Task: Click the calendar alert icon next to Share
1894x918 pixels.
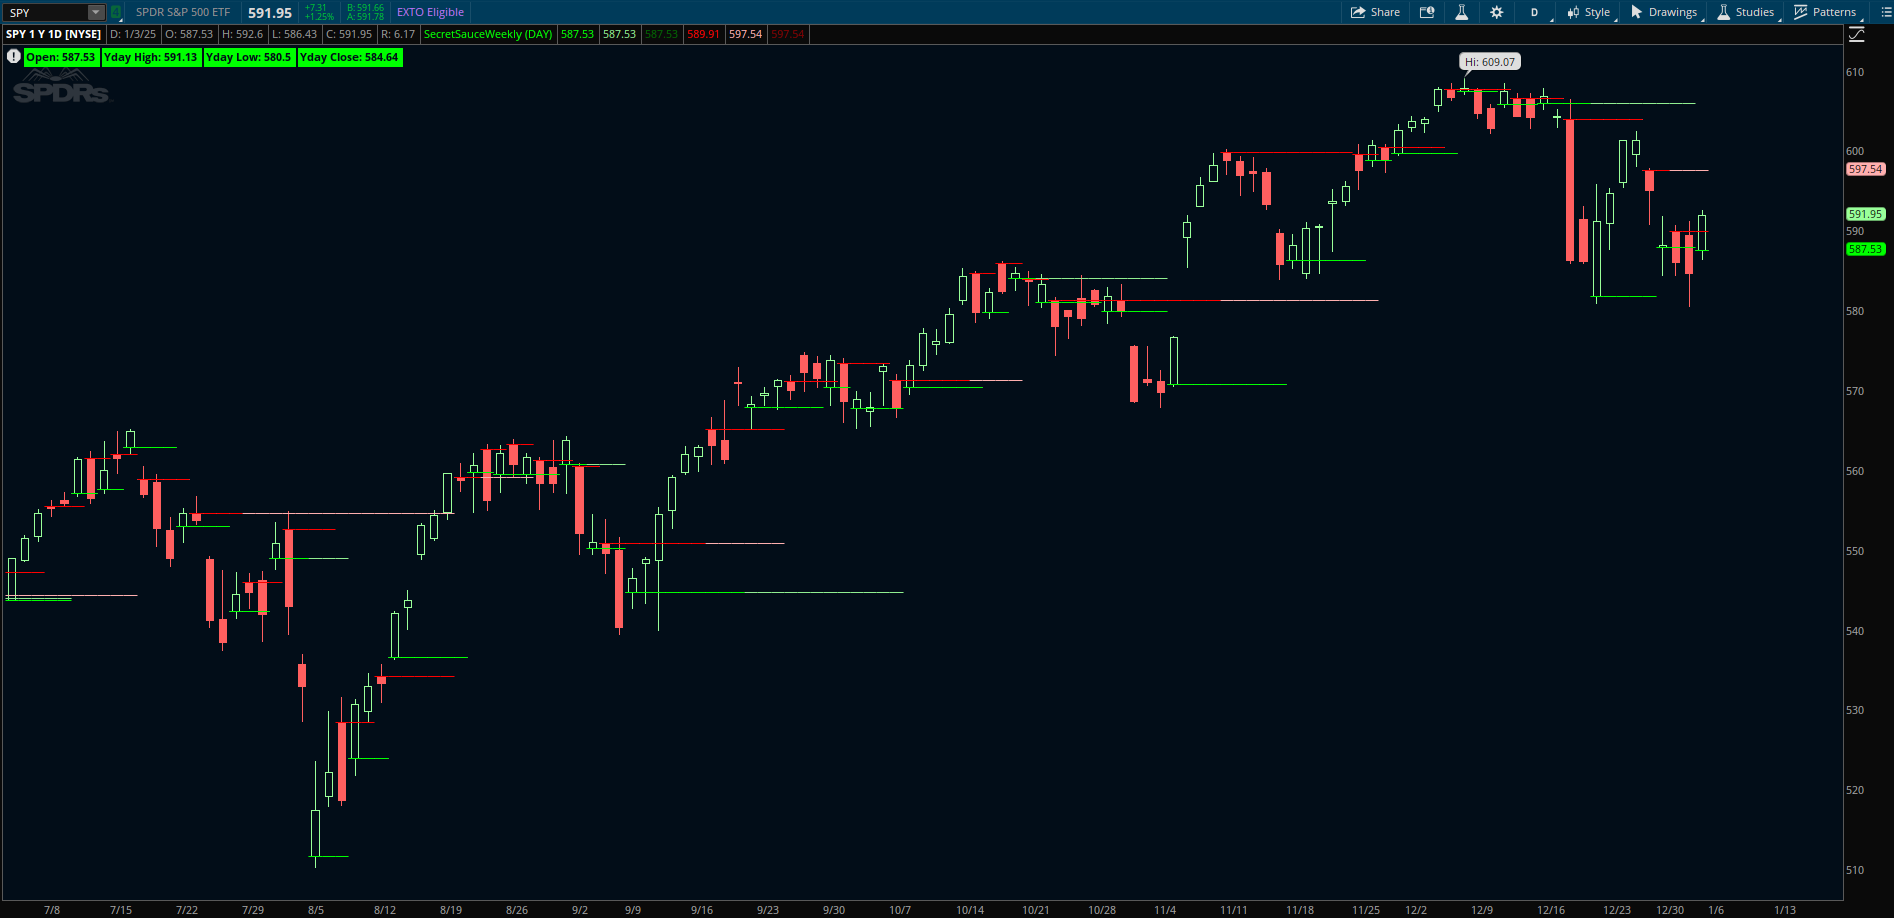Action: pyautogui.click(x=1427, y=12)
